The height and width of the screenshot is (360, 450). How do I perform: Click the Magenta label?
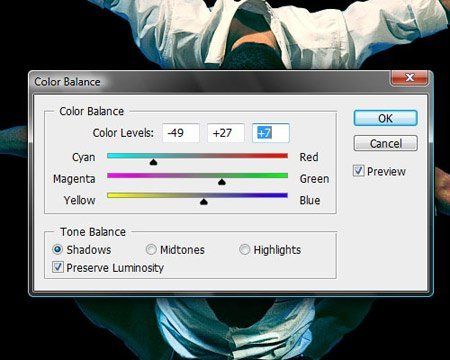(x=74, y=179)
